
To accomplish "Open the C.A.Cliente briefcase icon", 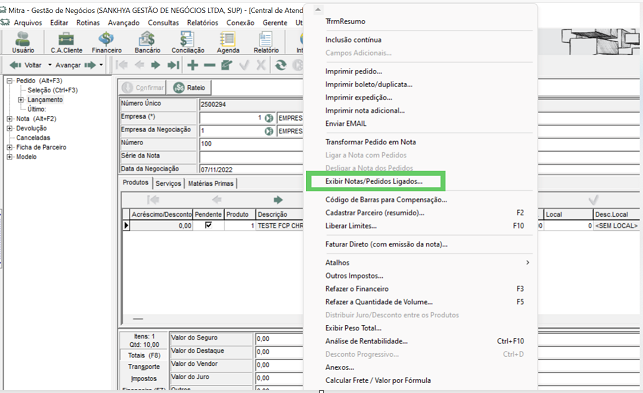I will click(66, 42).
